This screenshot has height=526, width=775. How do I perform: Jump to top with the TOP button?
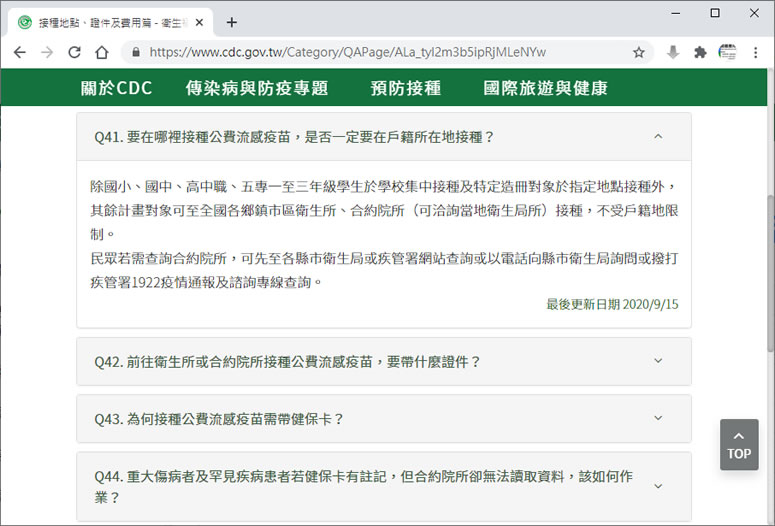pos(739,444)
